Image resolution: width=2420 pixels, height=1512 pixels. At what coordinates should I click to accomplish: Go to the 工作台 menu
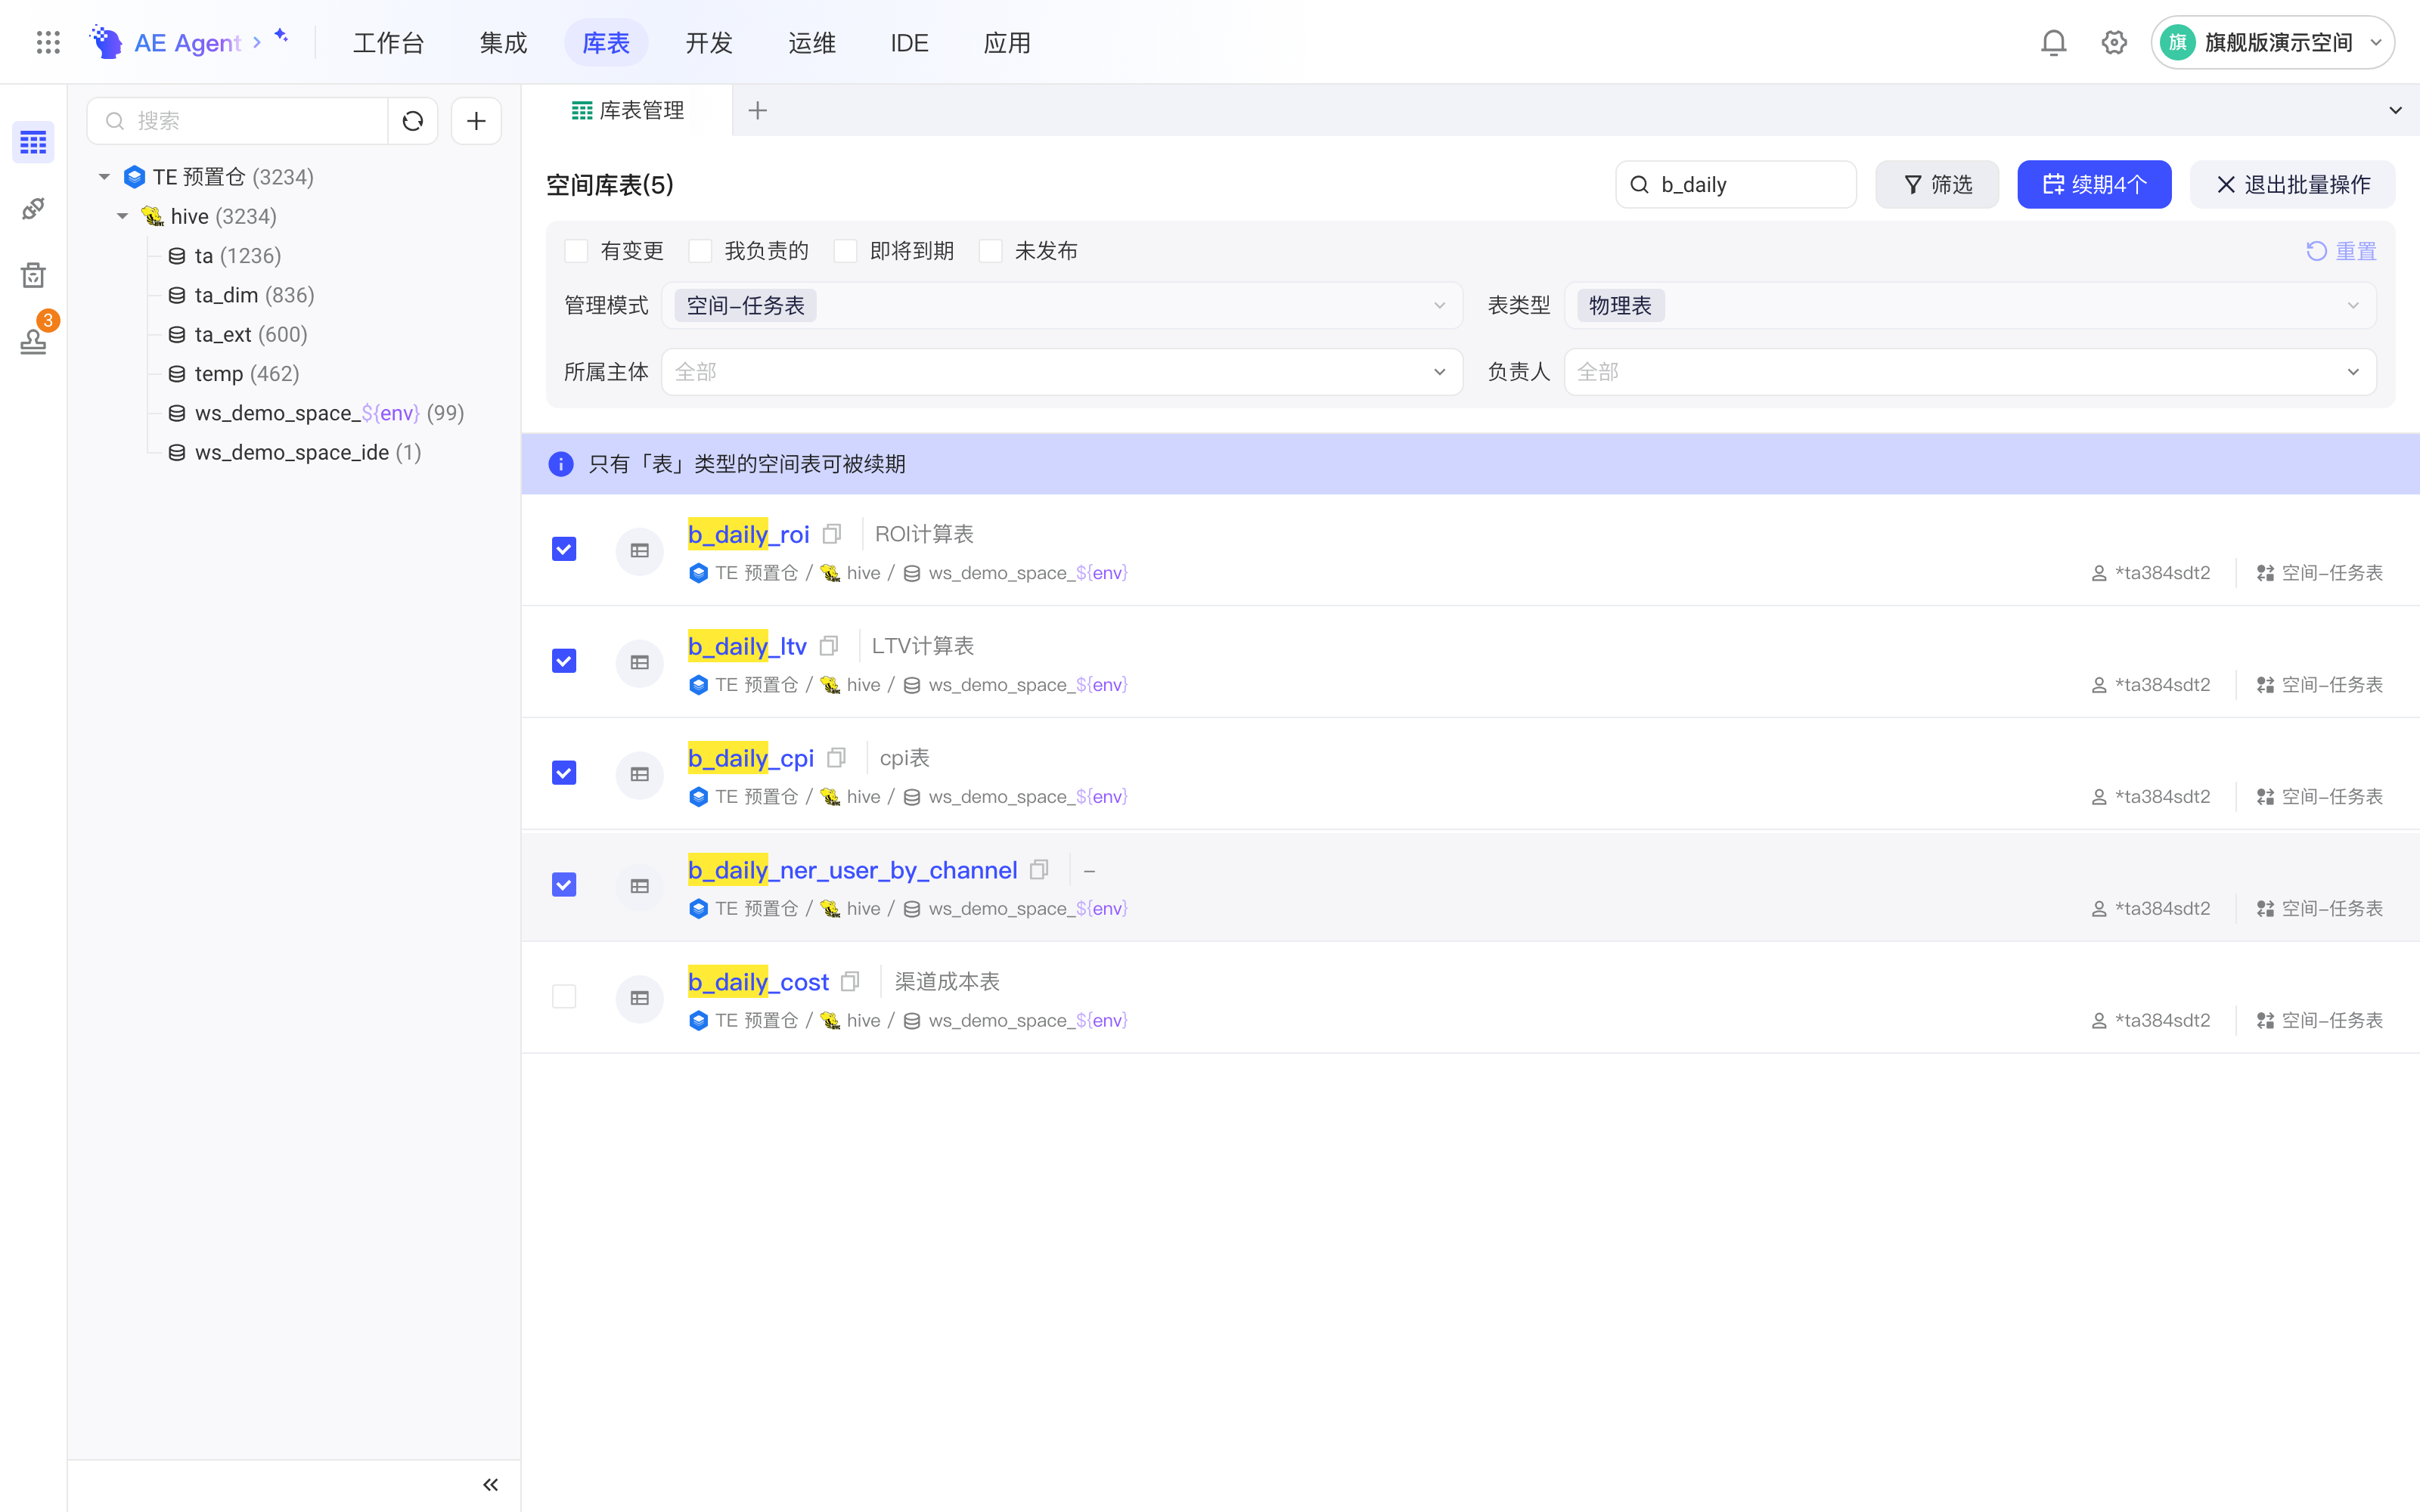pyautogui.click(x=389, y=43)
